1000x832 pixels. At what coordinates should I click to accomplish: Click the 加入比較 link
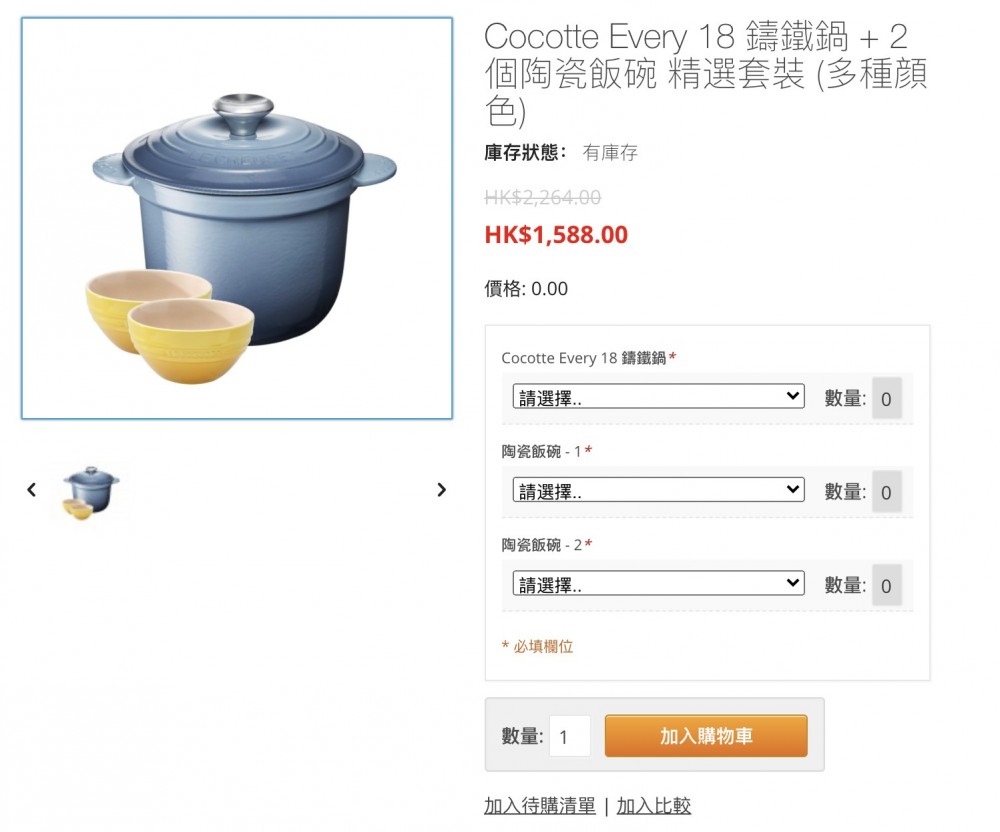[x=654, y=805]
